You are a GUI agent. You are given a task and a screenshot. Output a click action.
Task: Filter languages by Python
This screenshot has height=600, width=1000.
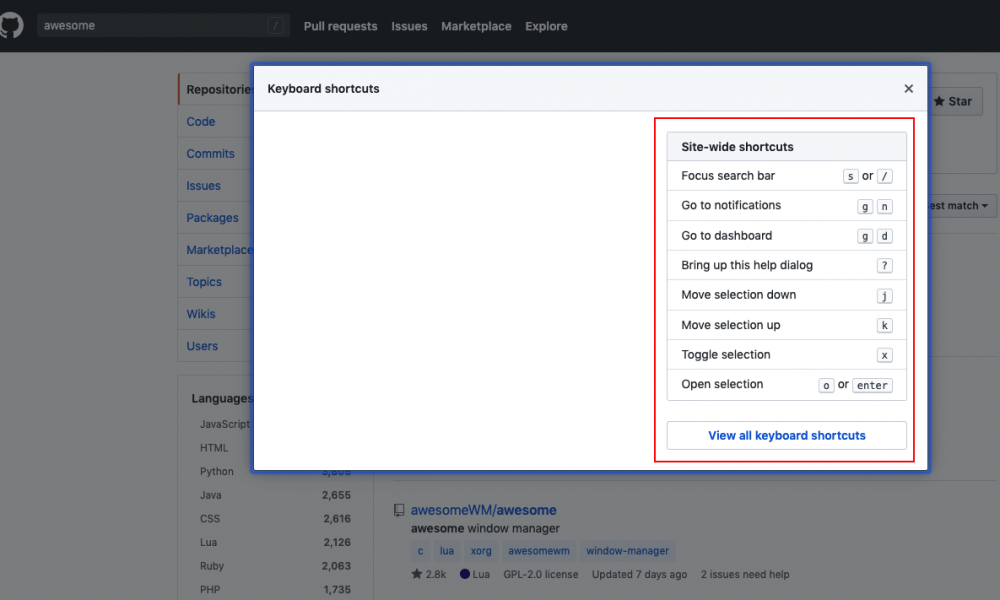tap(216, 471)
